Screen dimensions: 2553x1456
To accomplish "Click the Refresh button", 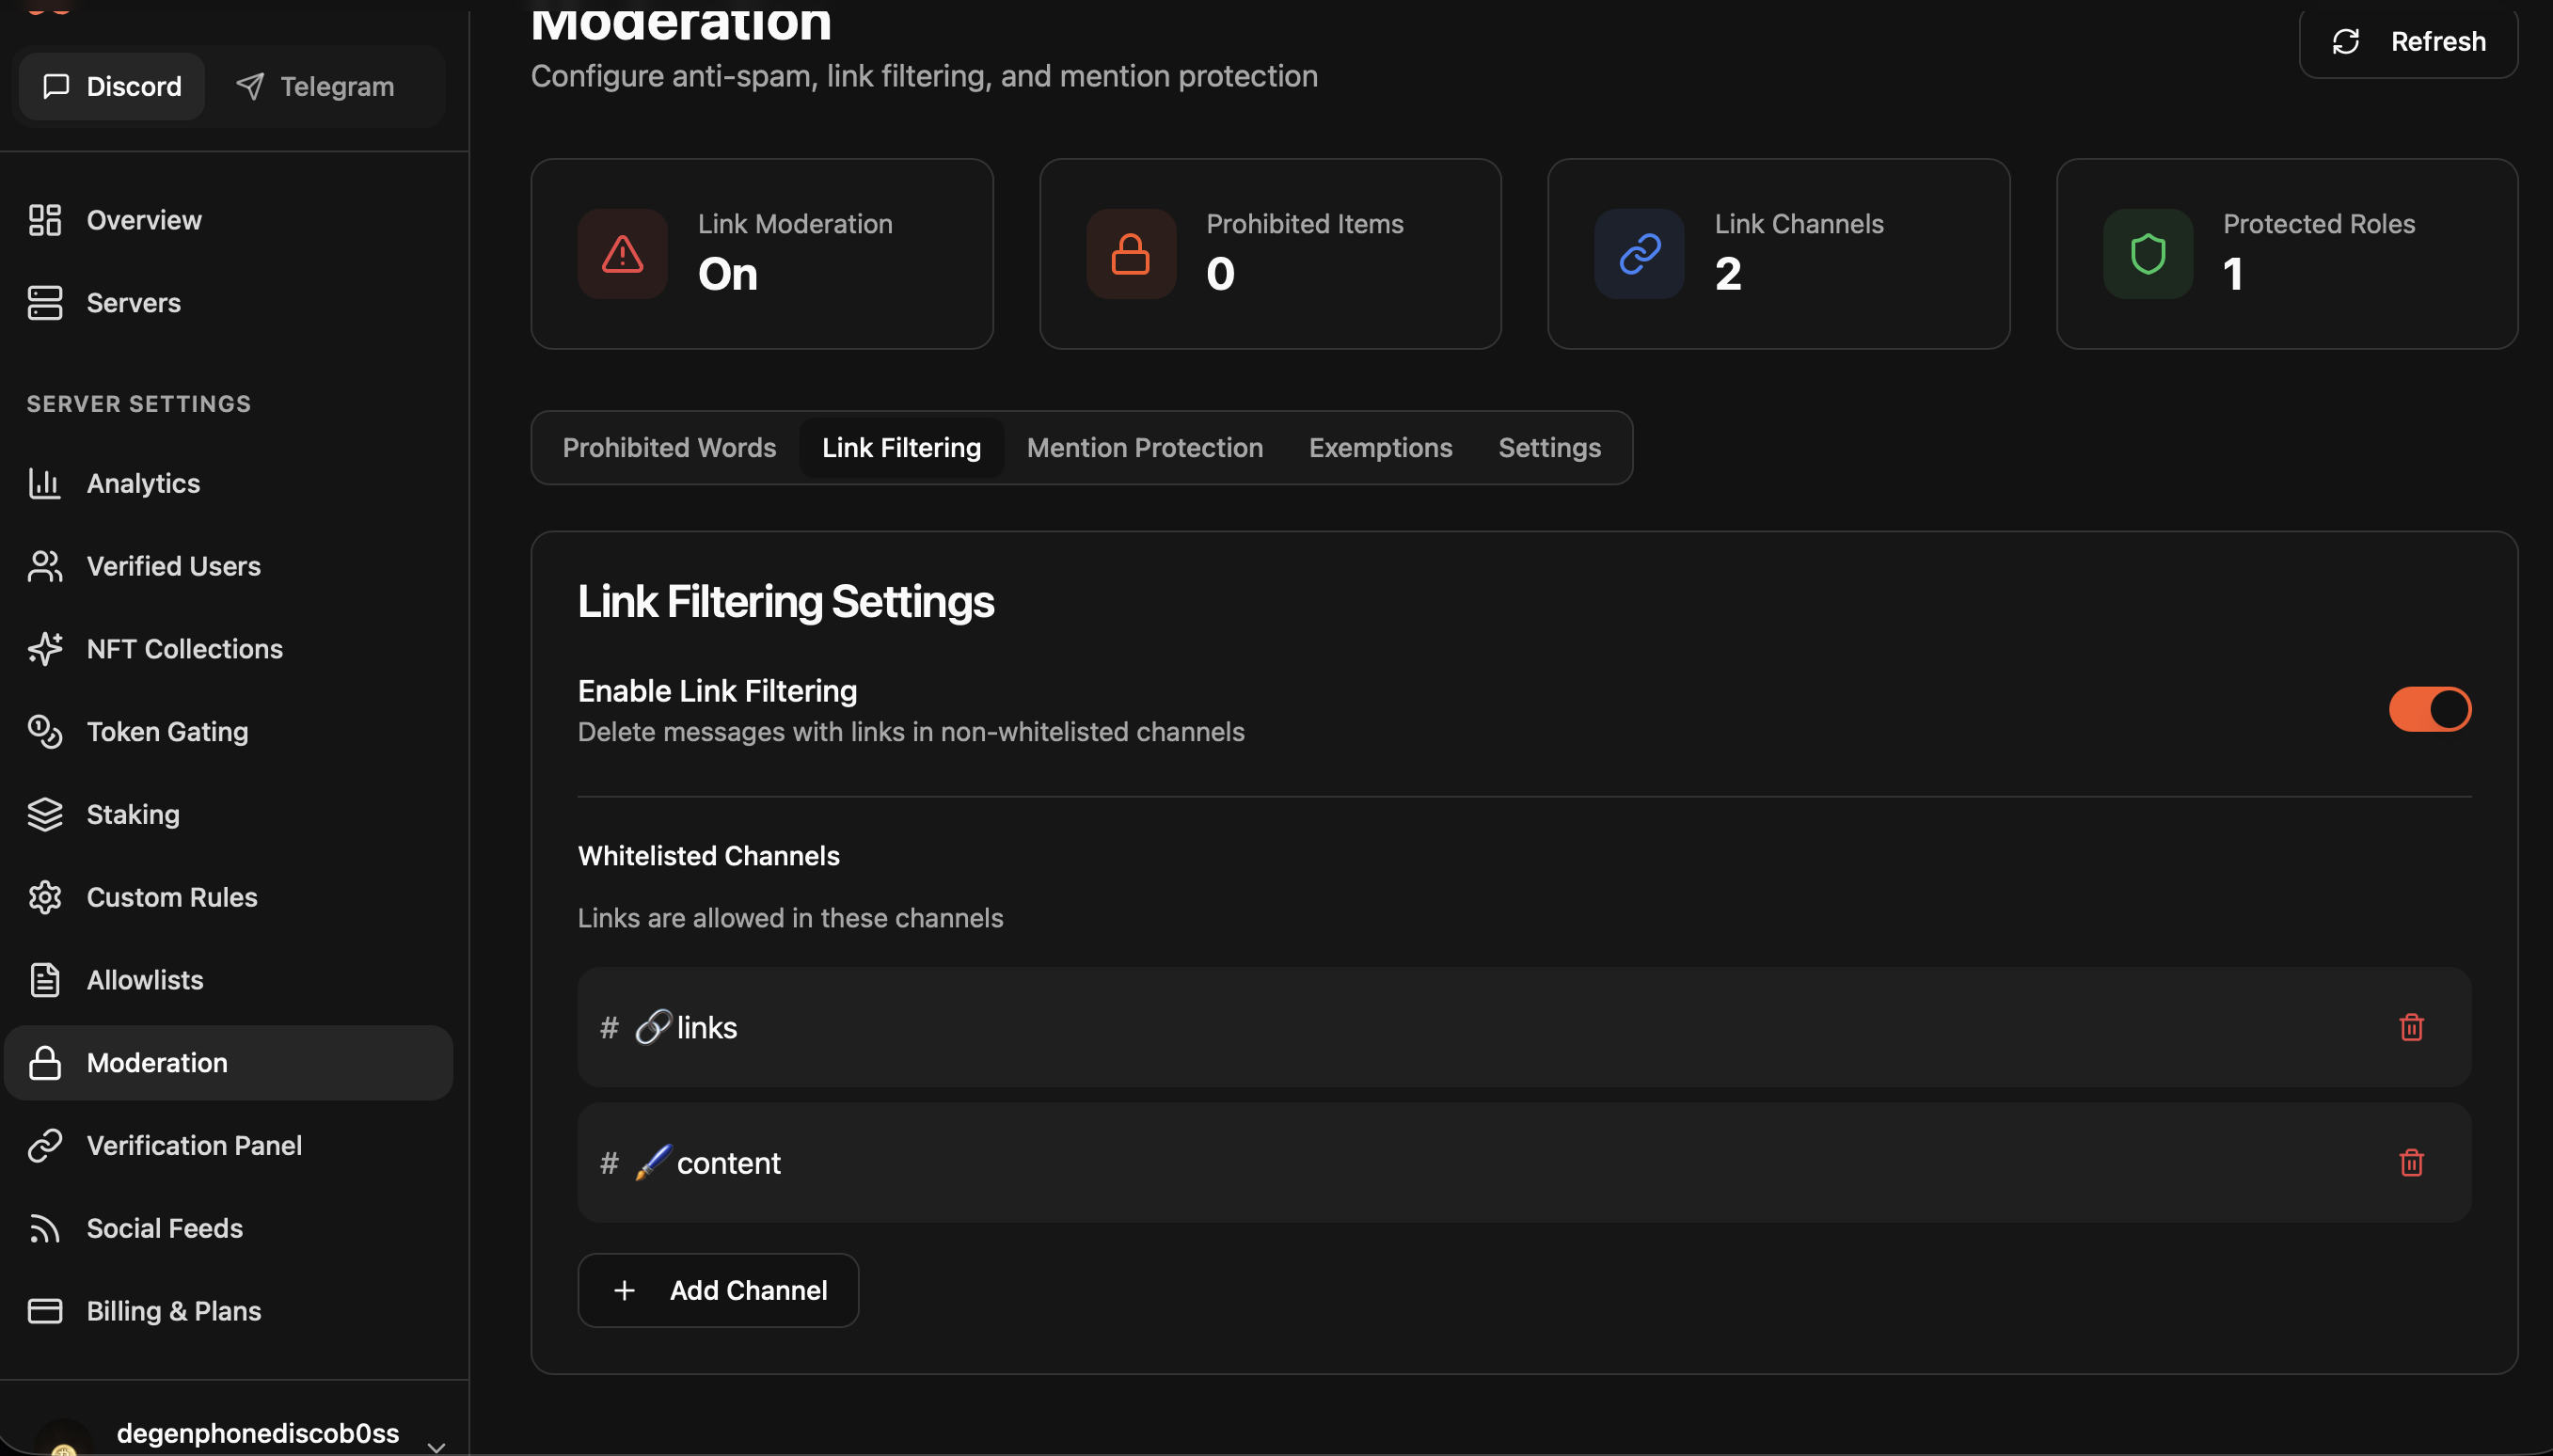I will tap(2407, 41).
